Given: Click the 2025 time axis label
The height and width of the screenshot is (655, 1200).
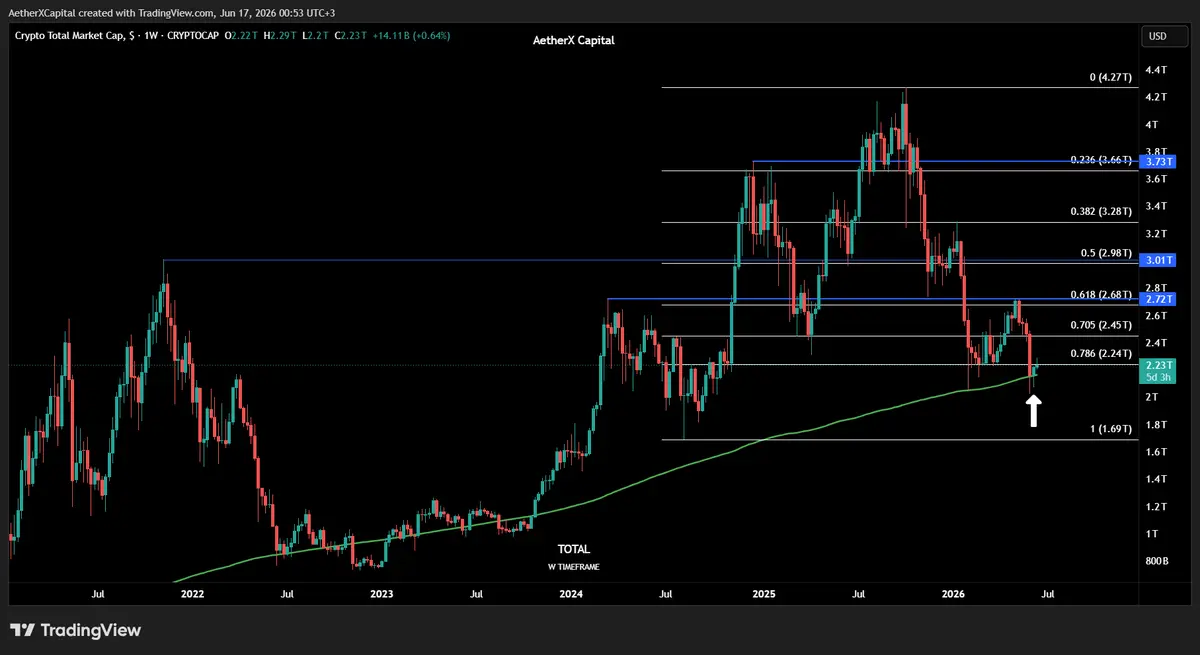Looking at the screenshot, I should coord(764,594).
